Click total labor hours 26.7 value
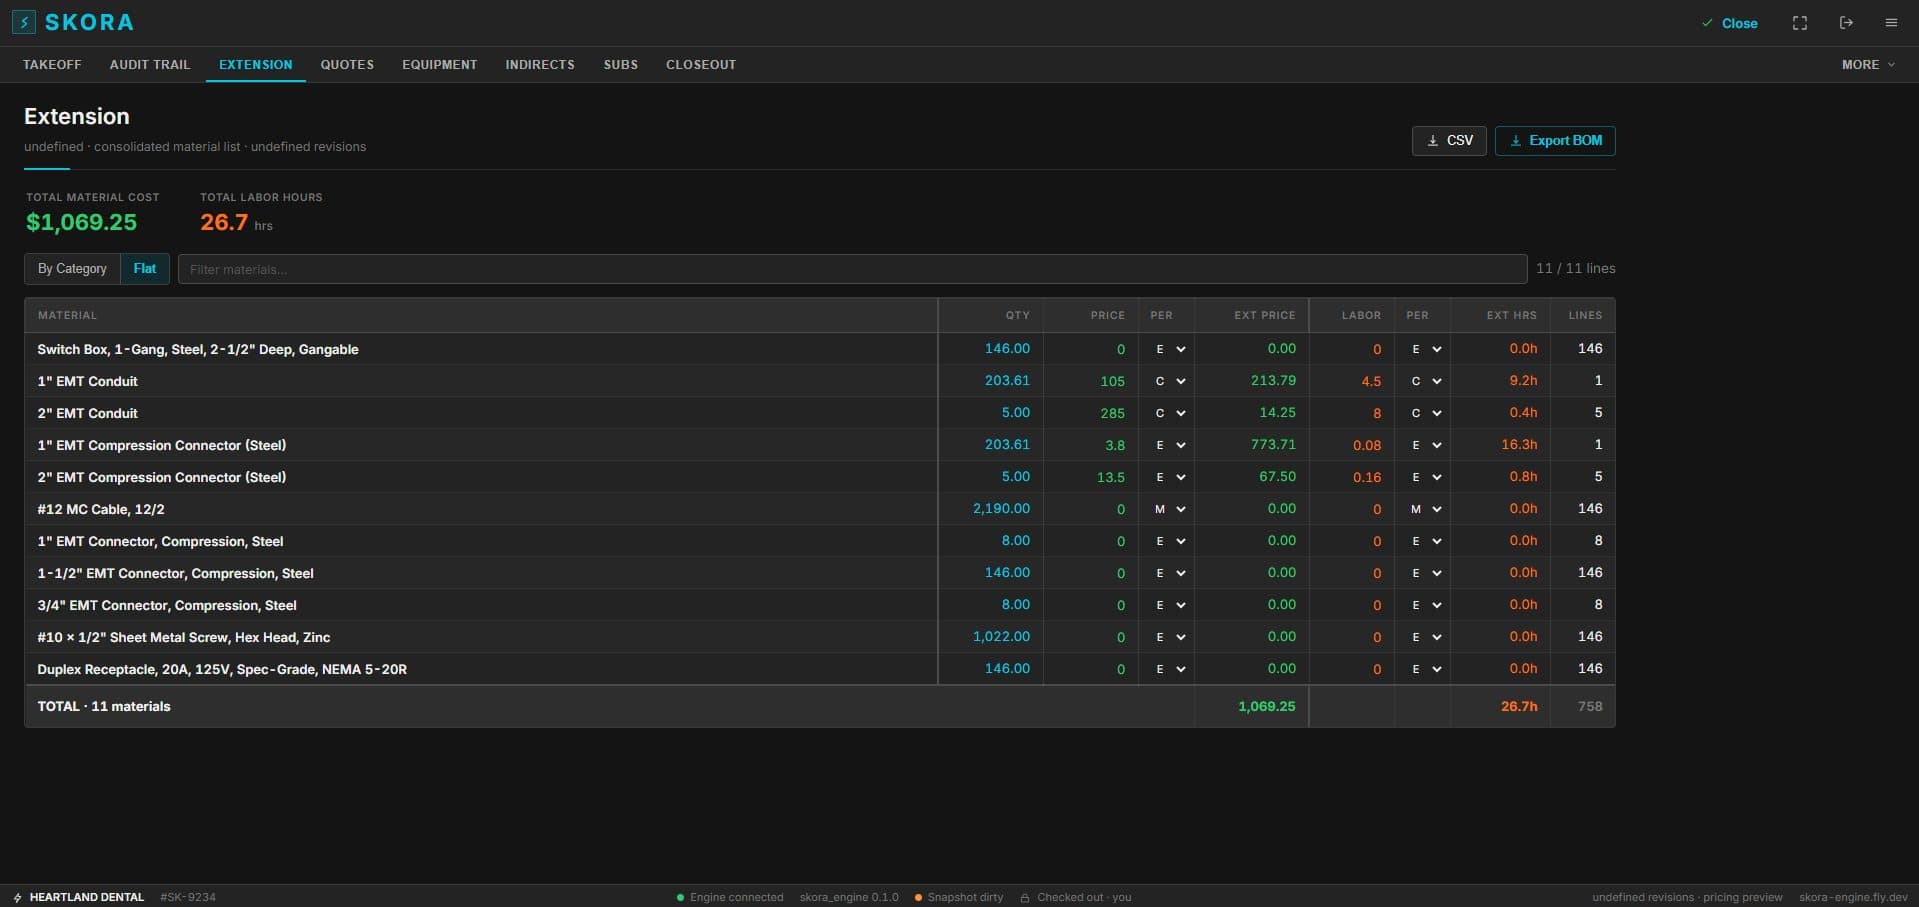 (224, 222)
